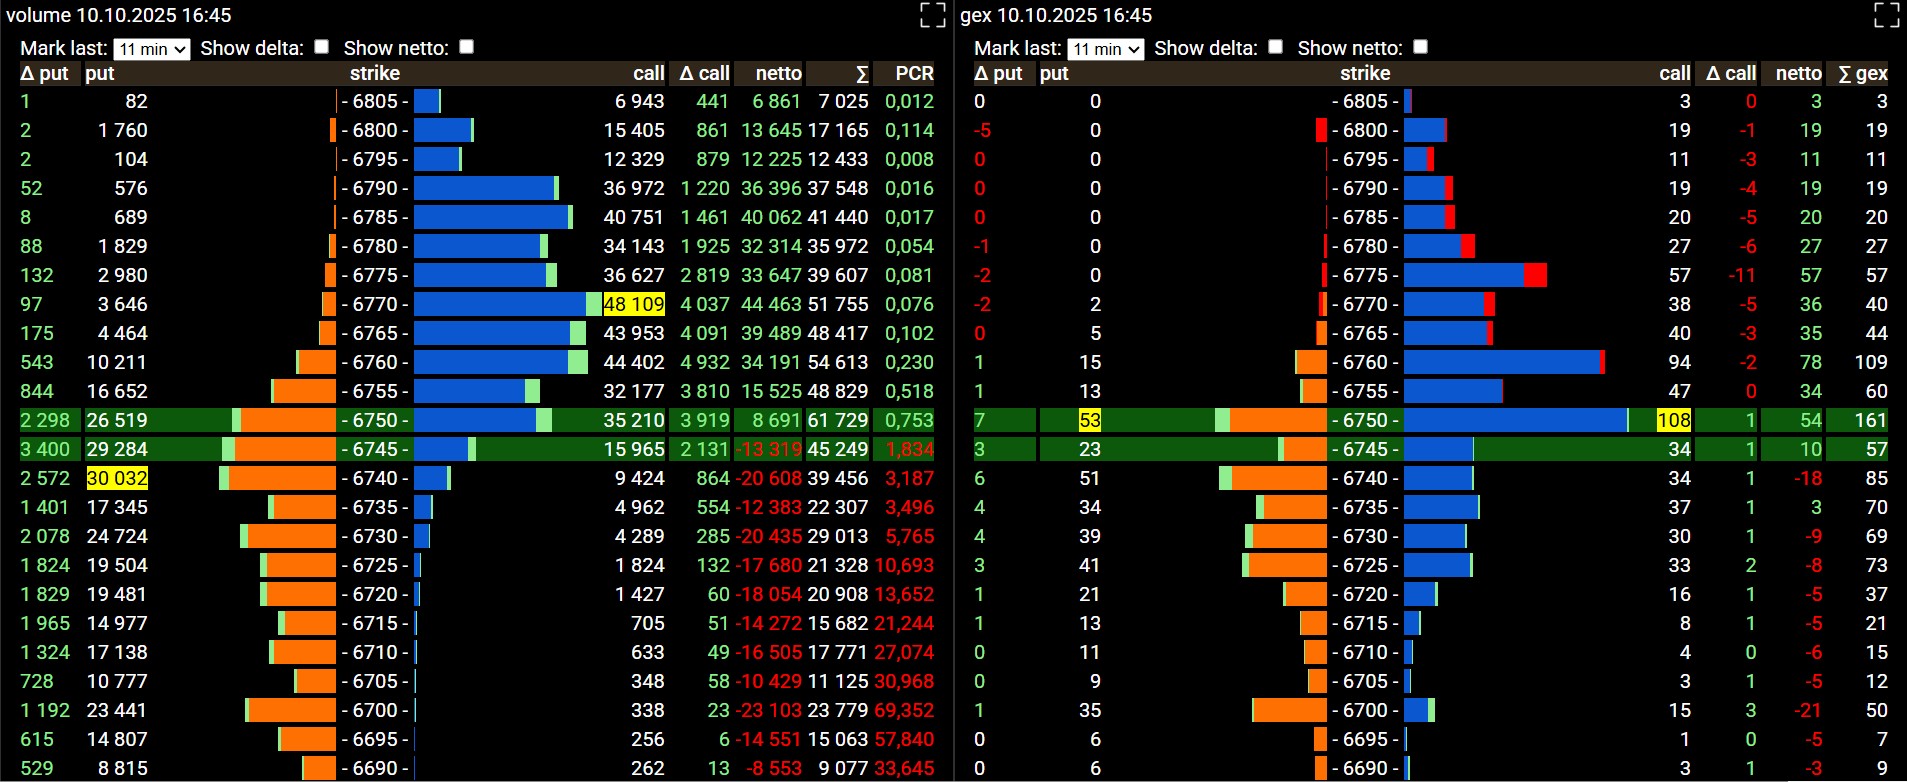Click the ∑ gex column header
Viewport: 1907px width, 782px height.
[1863, 73]
